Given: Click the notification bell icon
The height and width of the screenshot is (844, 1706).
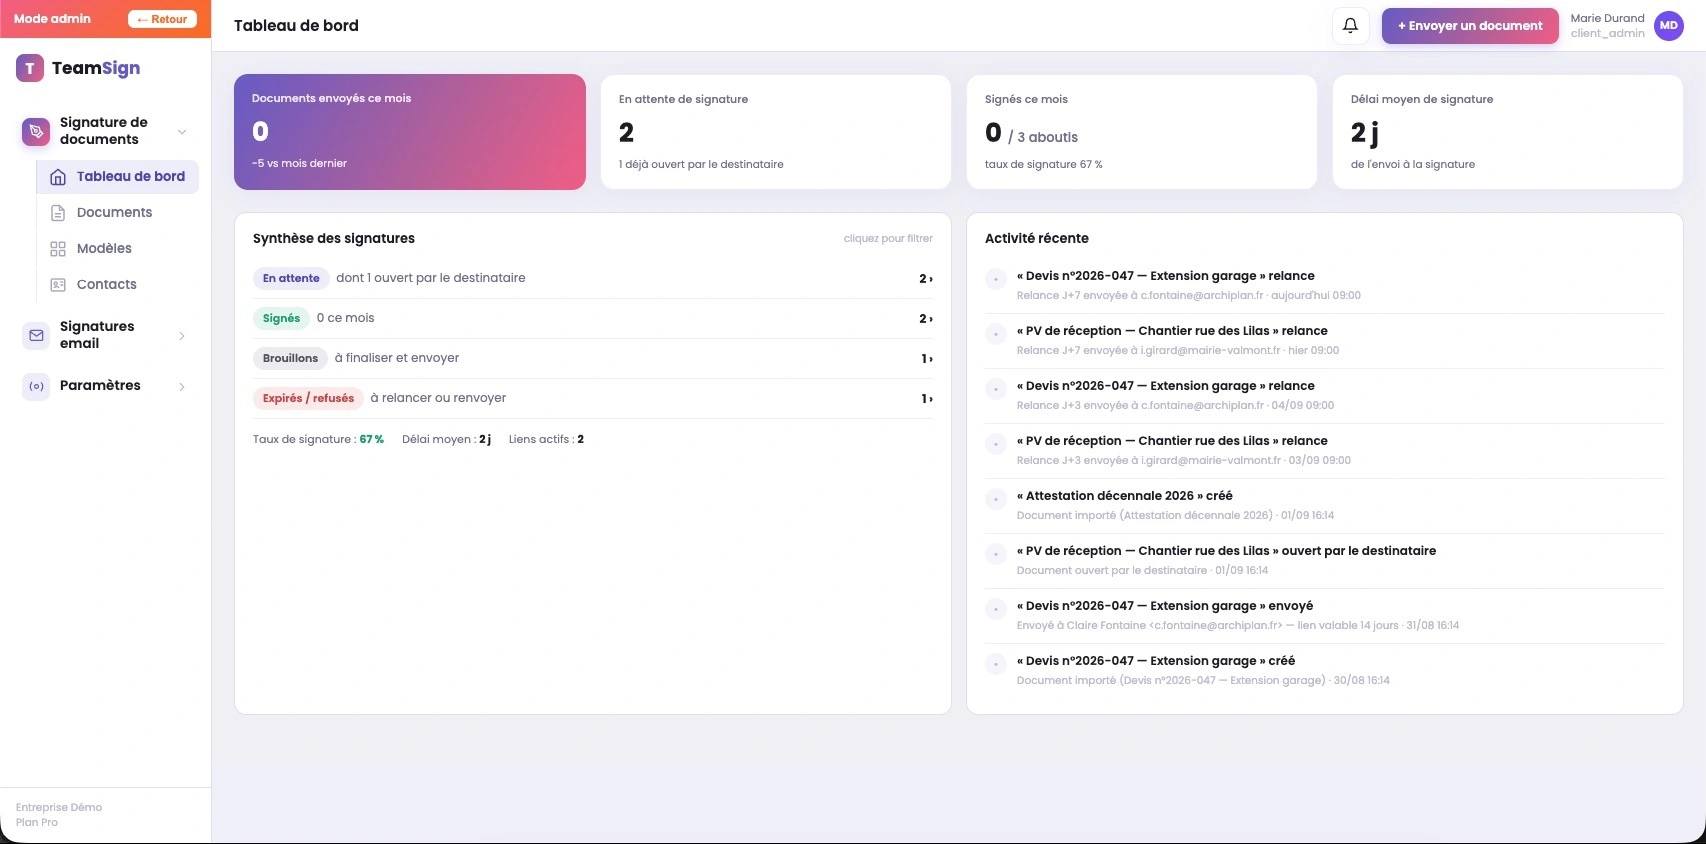Looking at the screenshot, I should point(1350,26).
